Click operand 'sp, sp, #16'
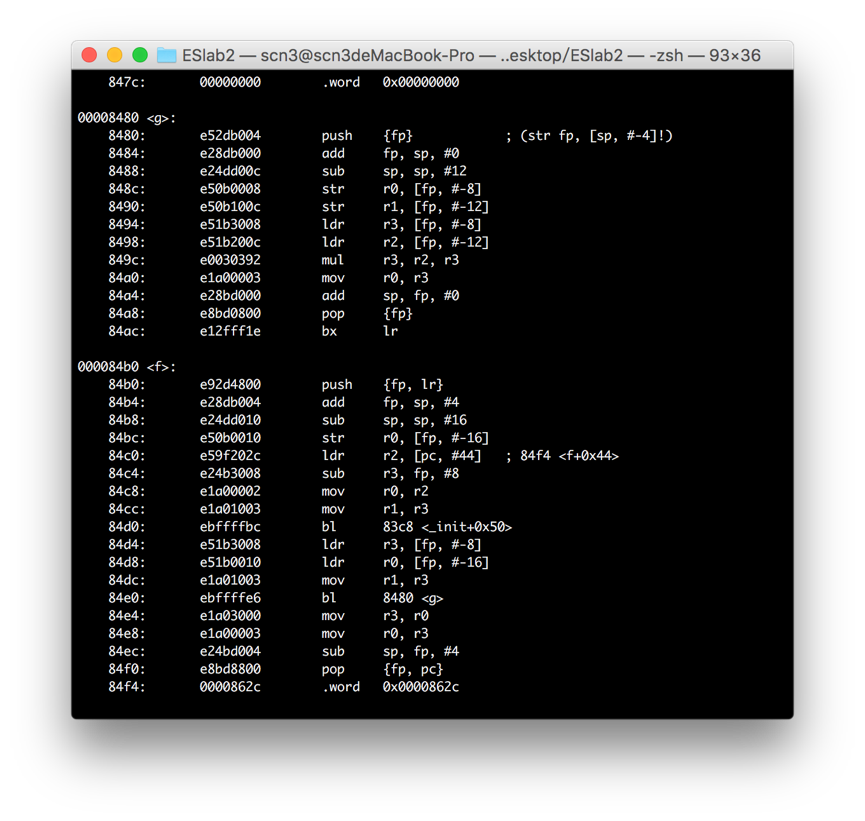Image resolution: width=865 pixels, height=821 pixels. [x=425, y=420]
